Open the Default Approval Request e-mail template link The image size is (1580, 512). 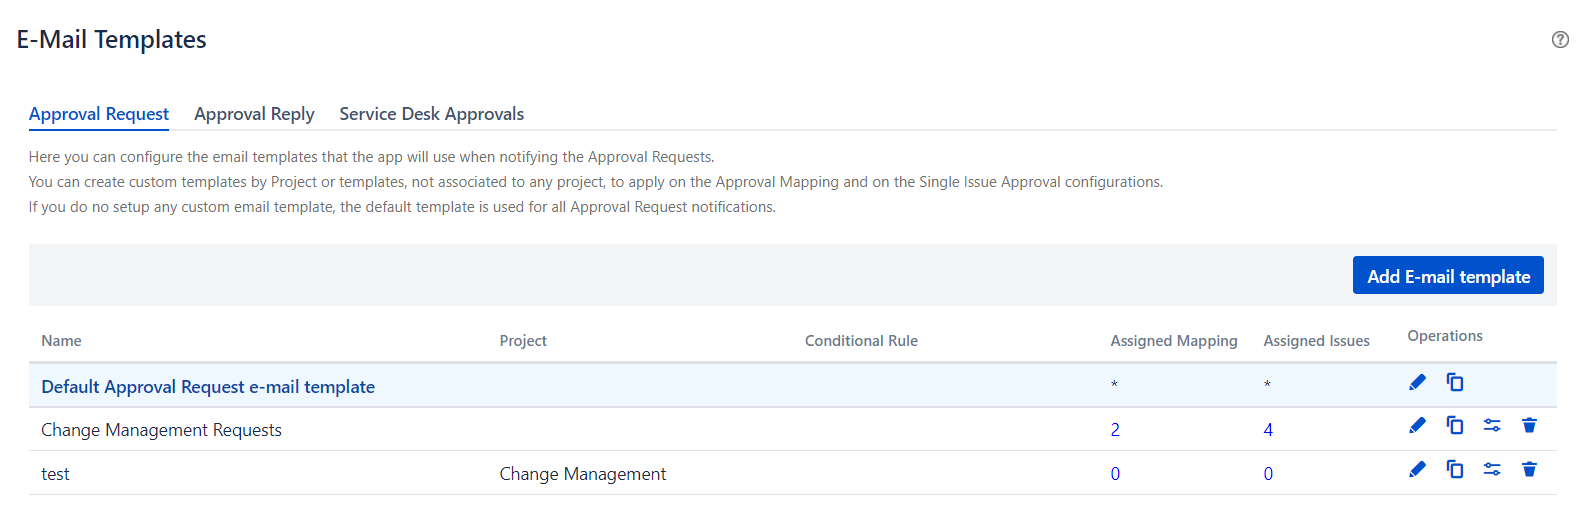208,387
